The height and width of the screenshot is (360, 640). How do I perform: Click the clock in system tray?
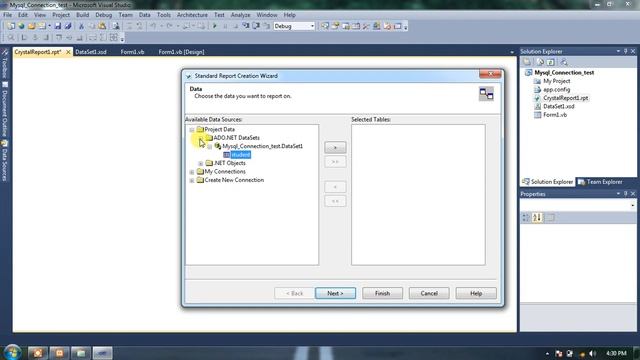616,353
